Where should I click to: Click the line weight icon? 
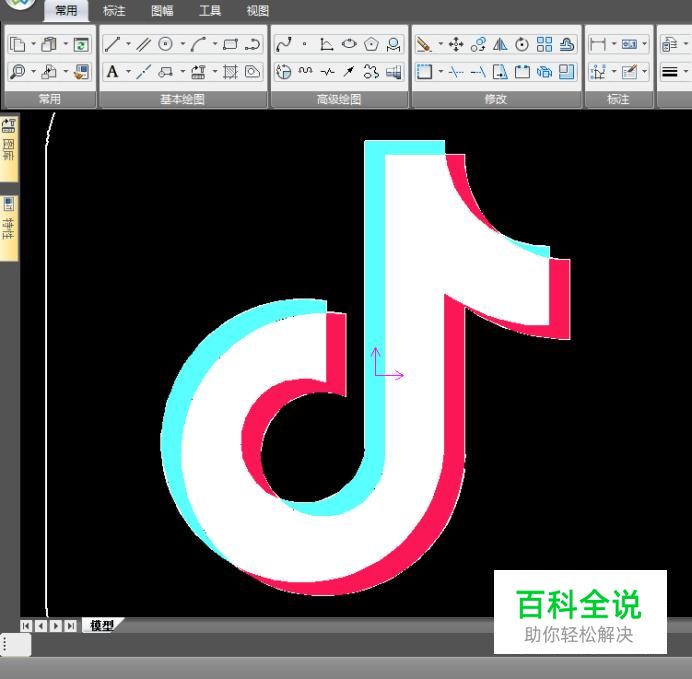(x=670, y=71)
